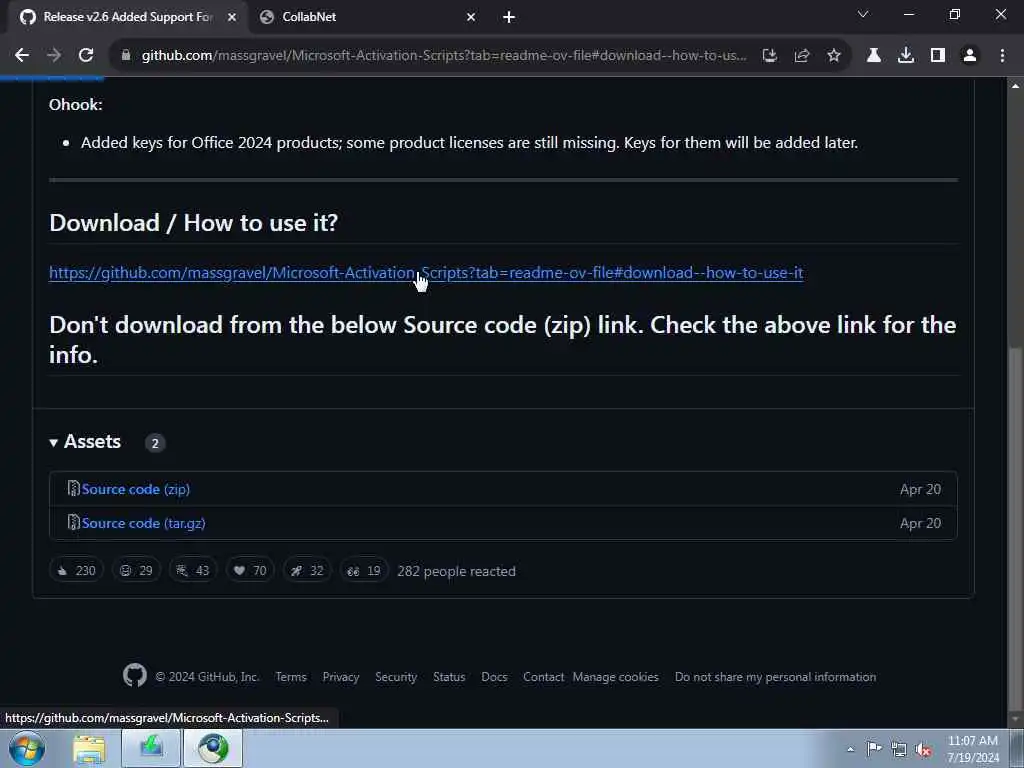Click the heart reaction (70)
The width and height of the screenshot is (1024, 768).
(x=249, y=571)
